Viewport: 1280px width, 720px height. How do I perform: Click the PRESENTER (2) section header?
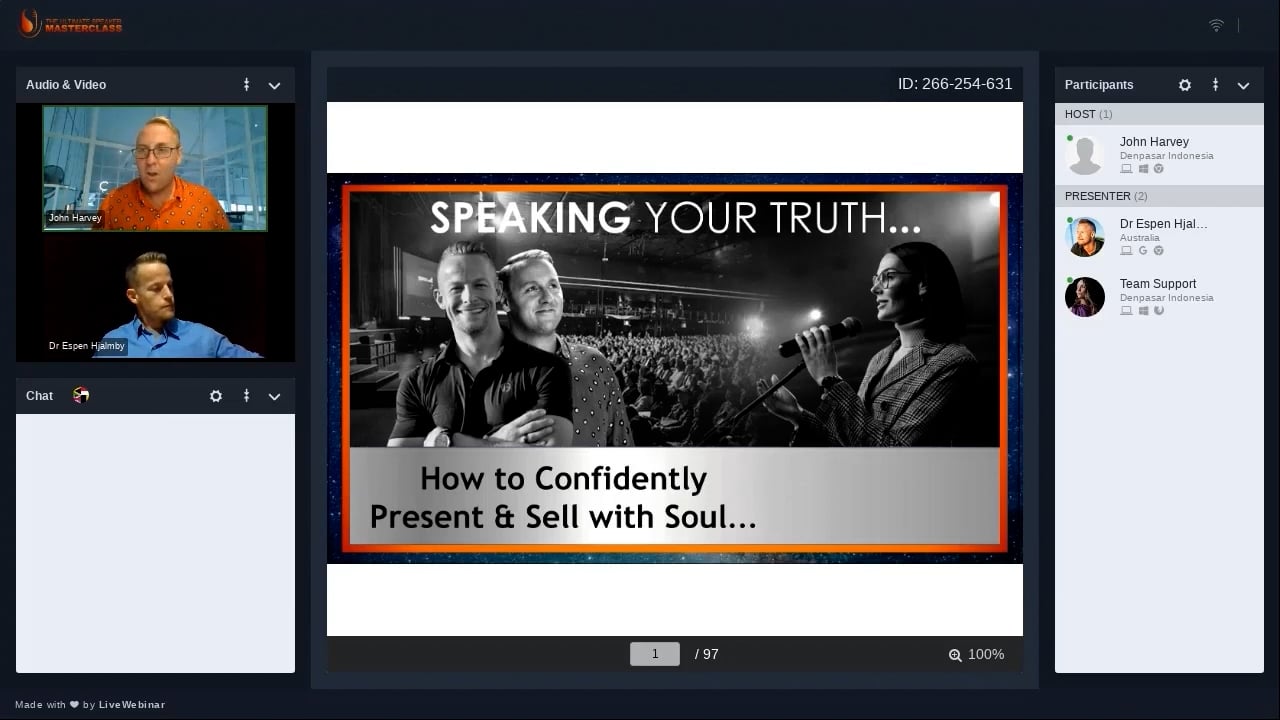(1159, 196)
